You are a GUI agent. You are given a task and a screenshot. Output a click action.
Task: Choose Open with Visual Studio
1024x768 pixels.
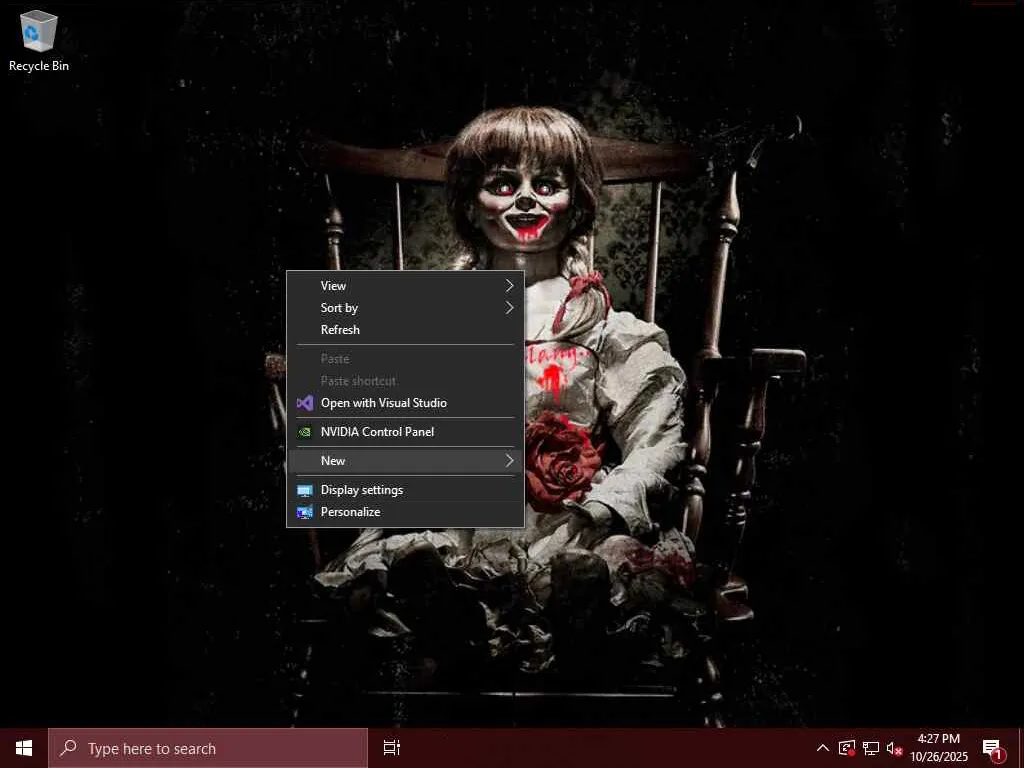(x=405, y=403)
